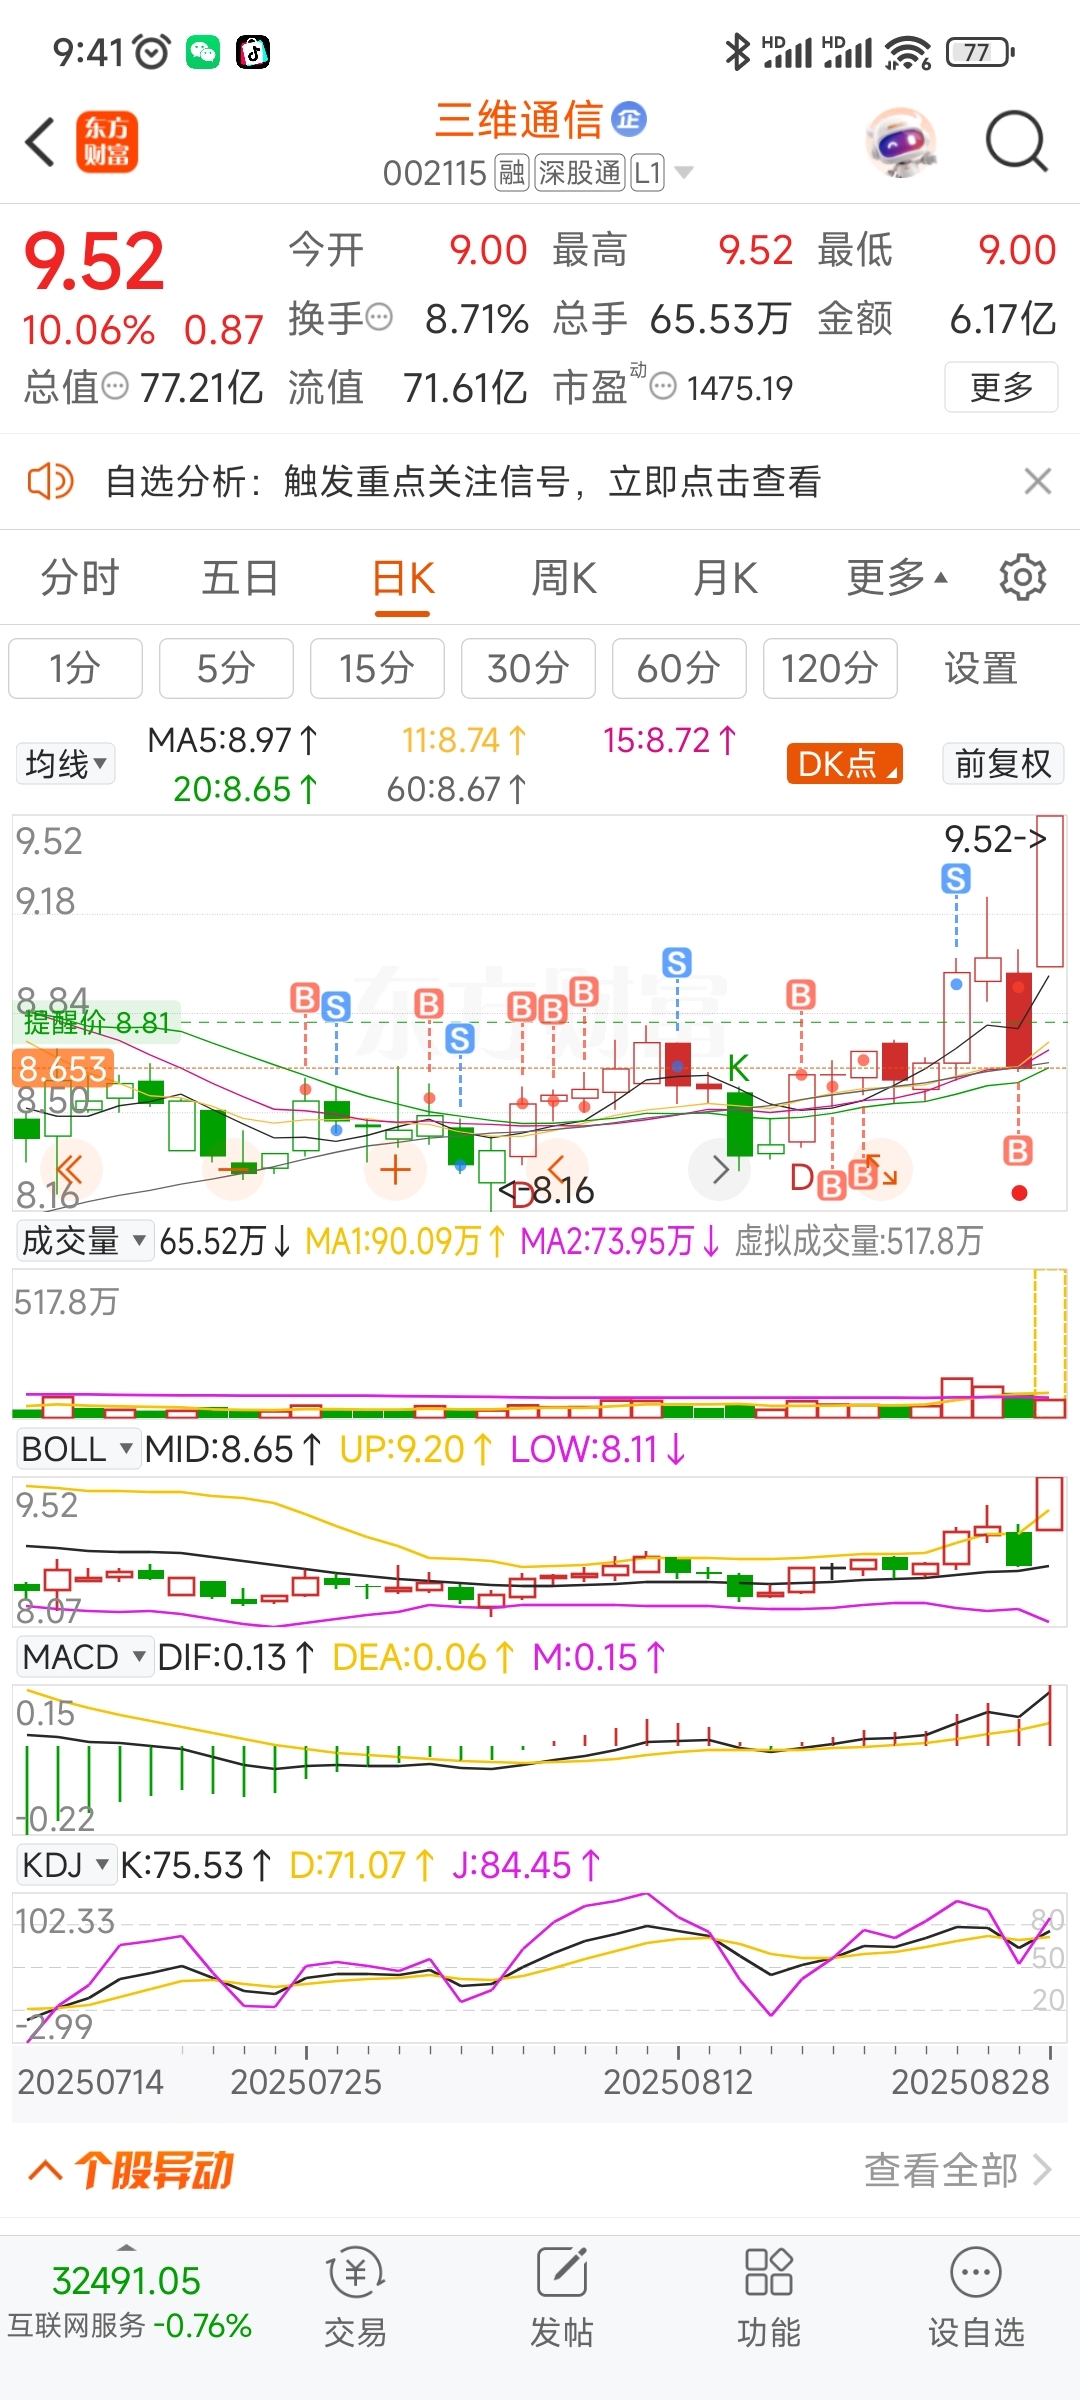Tap the info icon next to 市盈
This screenshot has width=1080, height=2400.
663,386
